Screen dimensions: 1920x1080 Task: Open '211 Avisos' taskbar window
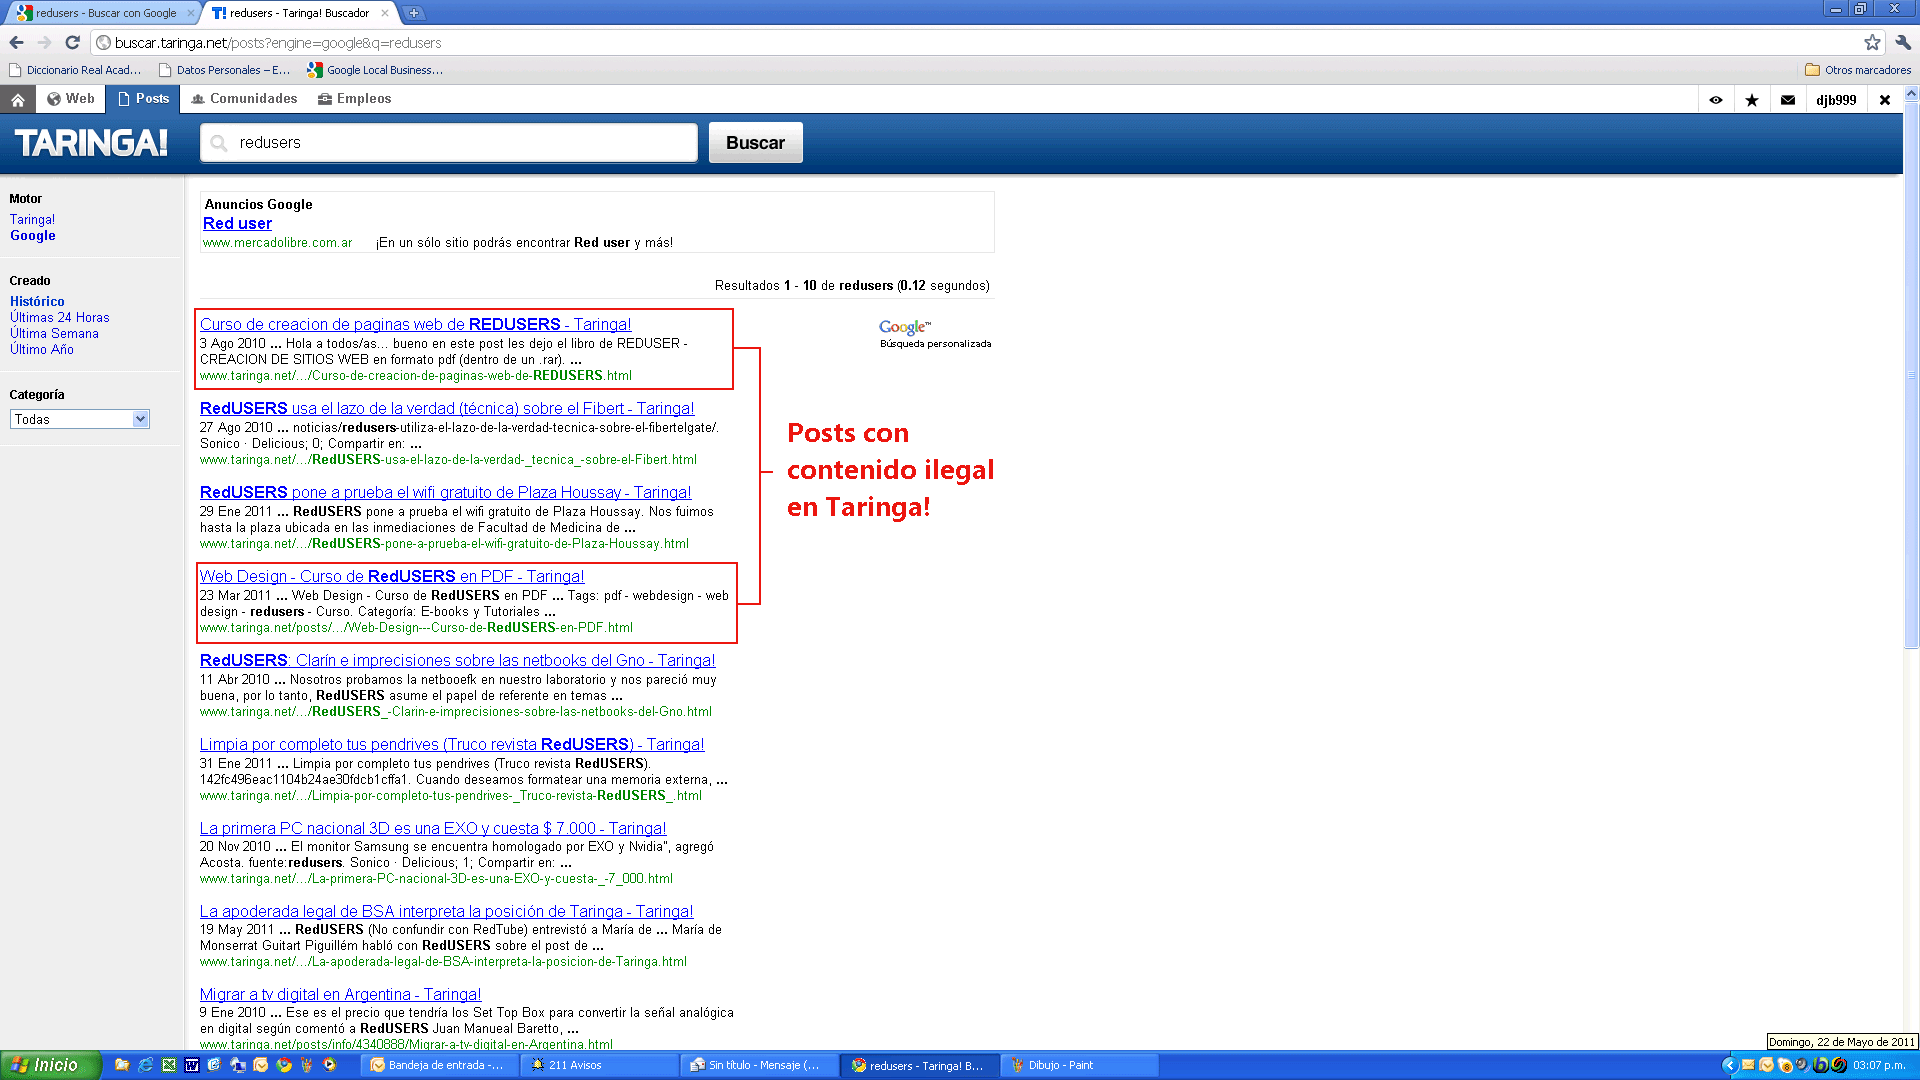[599, 1065]
